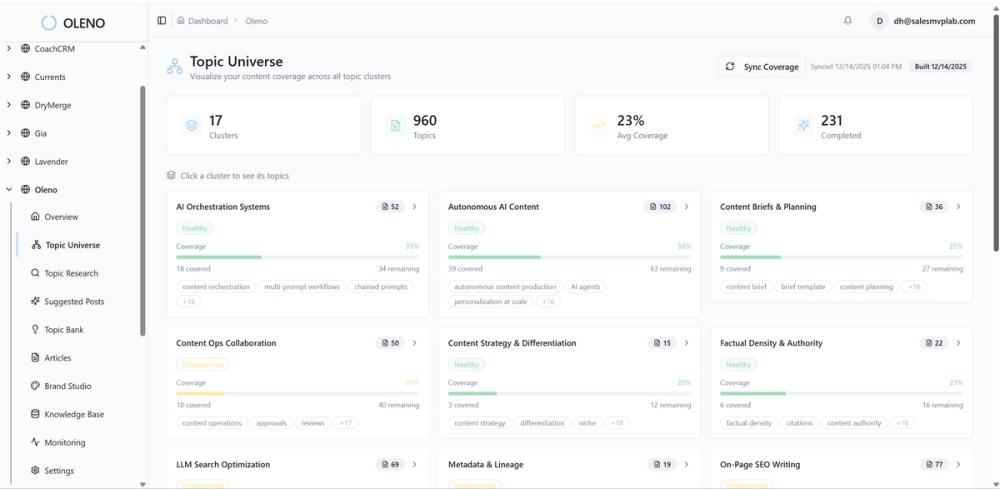Click the Topic Research magnifier icon
Image resolution: width=1000 pixels, height=489 pixels.
(35, 273)
